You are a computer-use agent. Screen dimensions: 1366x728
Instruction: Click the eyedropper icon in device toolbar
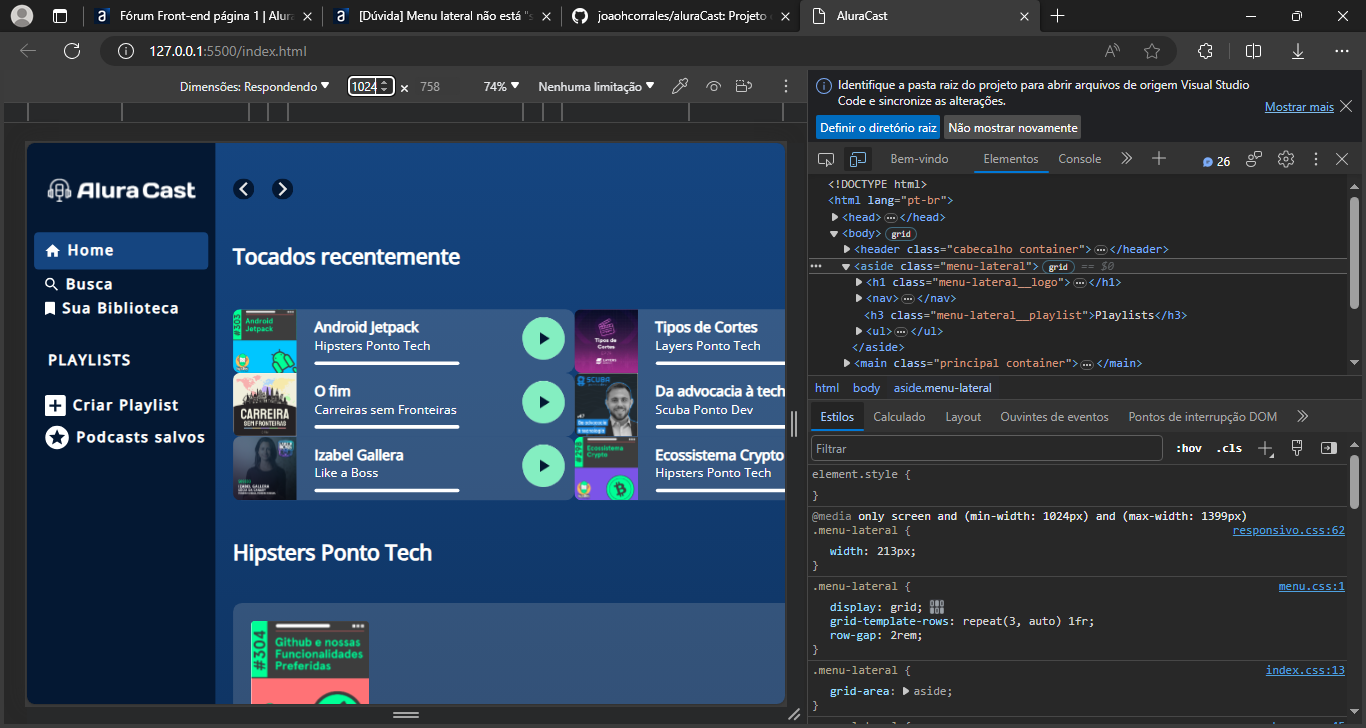tap(680, 87)
